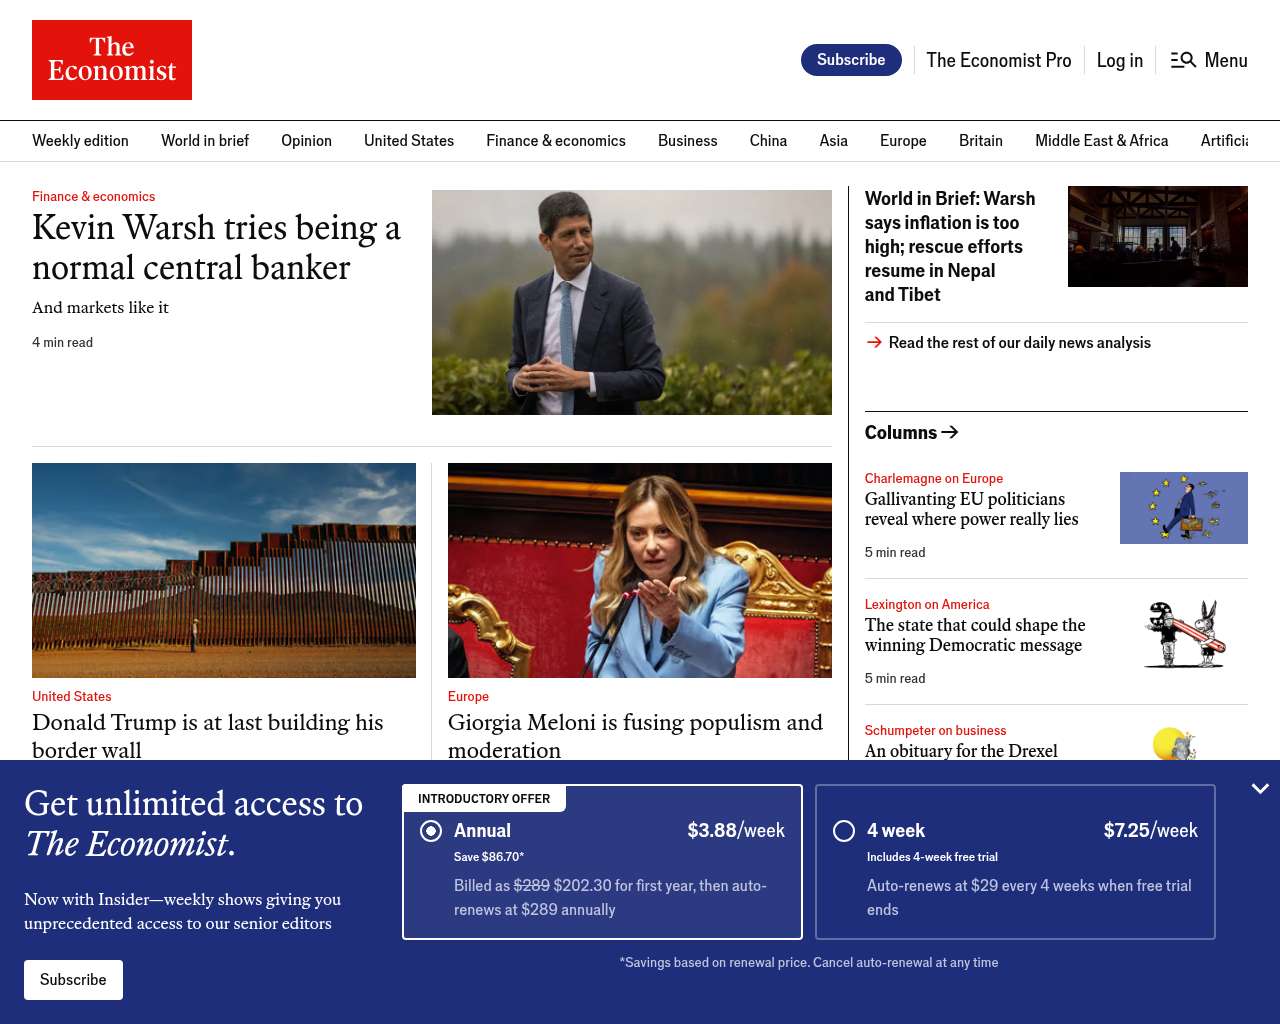Open the China section
Image resolution: width=1280 pixels, height=1024 pixels.
[768, 141]
